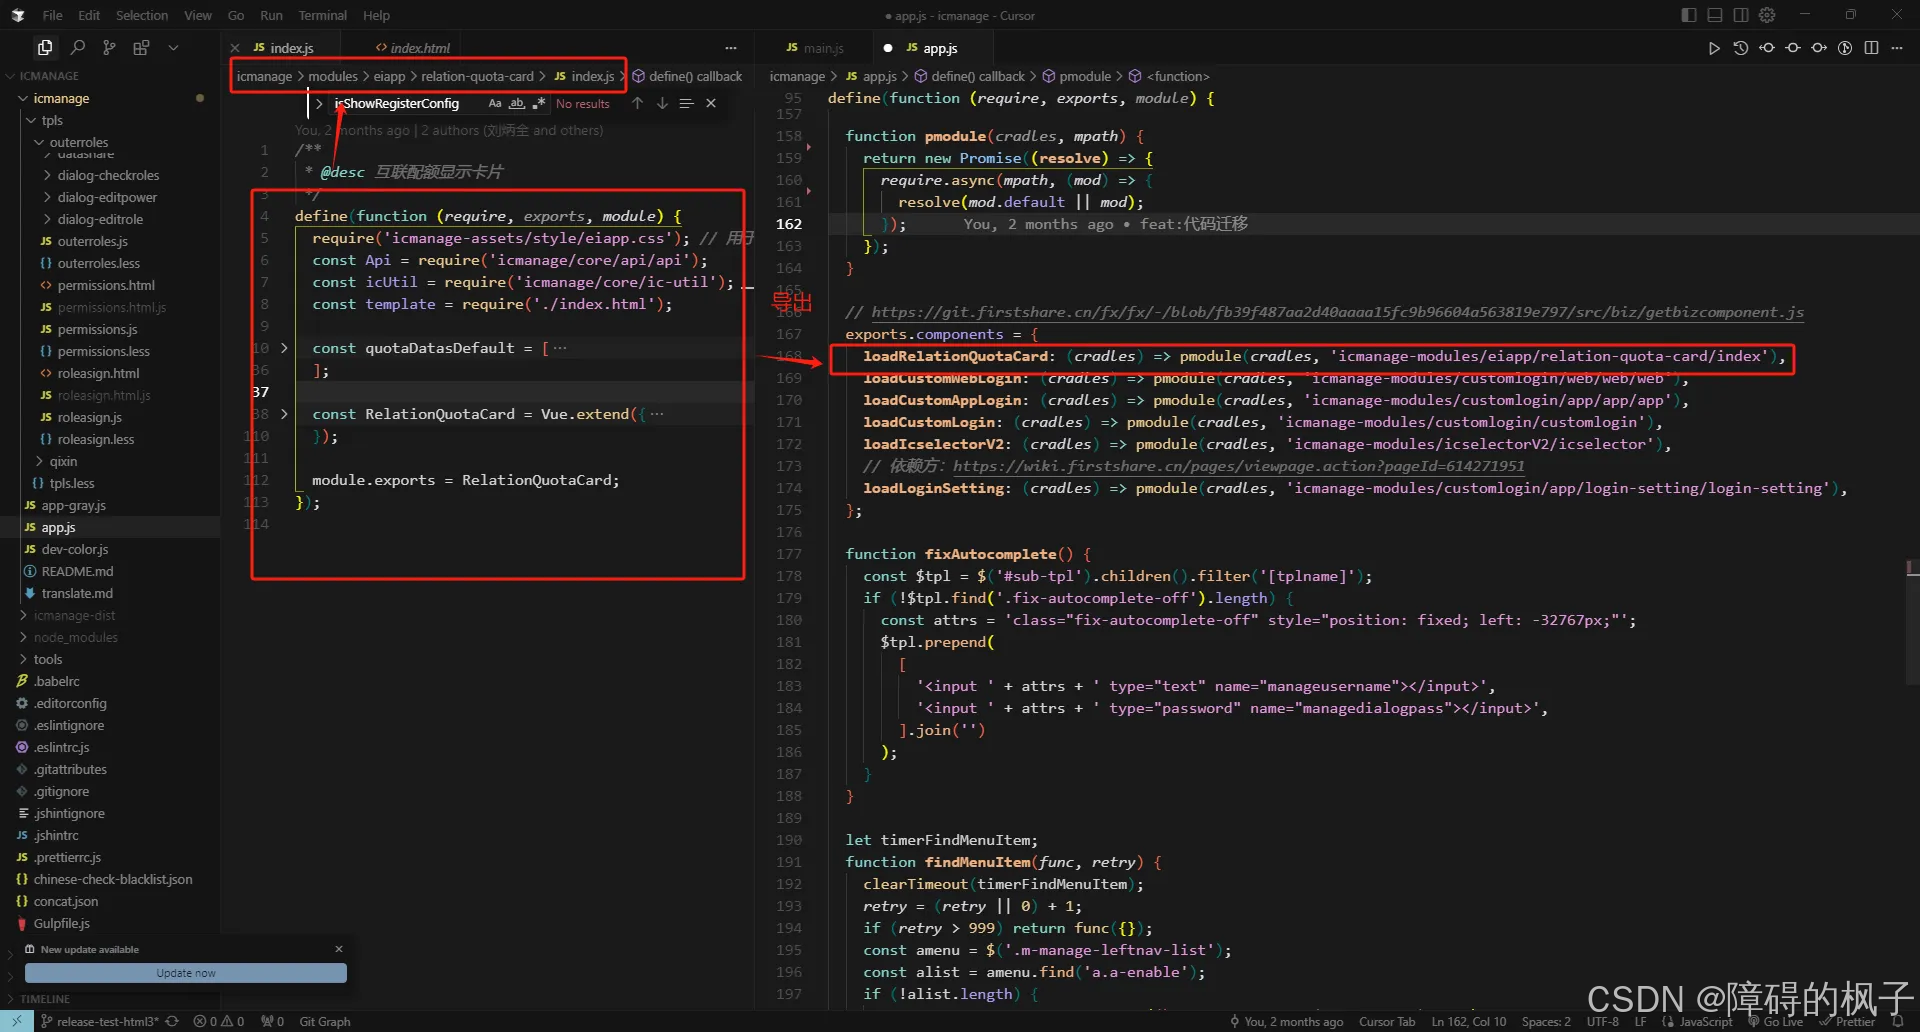This screenshot has height=1032, width=1920.
Task: Open the Search view magnifier icon
Action: pyautogui.click(x=78, y=47)
